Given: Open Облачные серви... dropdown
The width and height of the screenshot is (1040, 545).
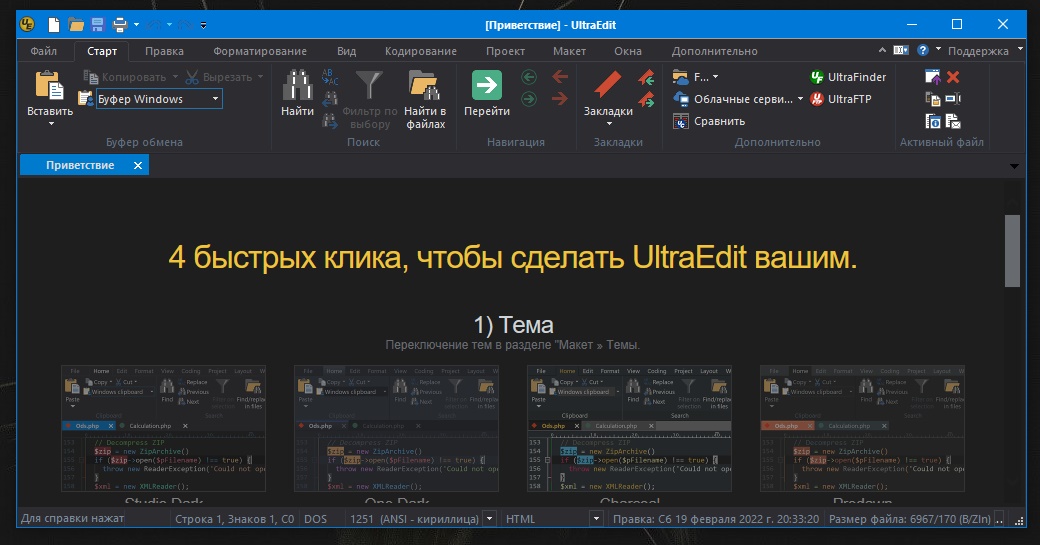Looking at the screenshot, I should pyautogui.click(x=738, y=99).
